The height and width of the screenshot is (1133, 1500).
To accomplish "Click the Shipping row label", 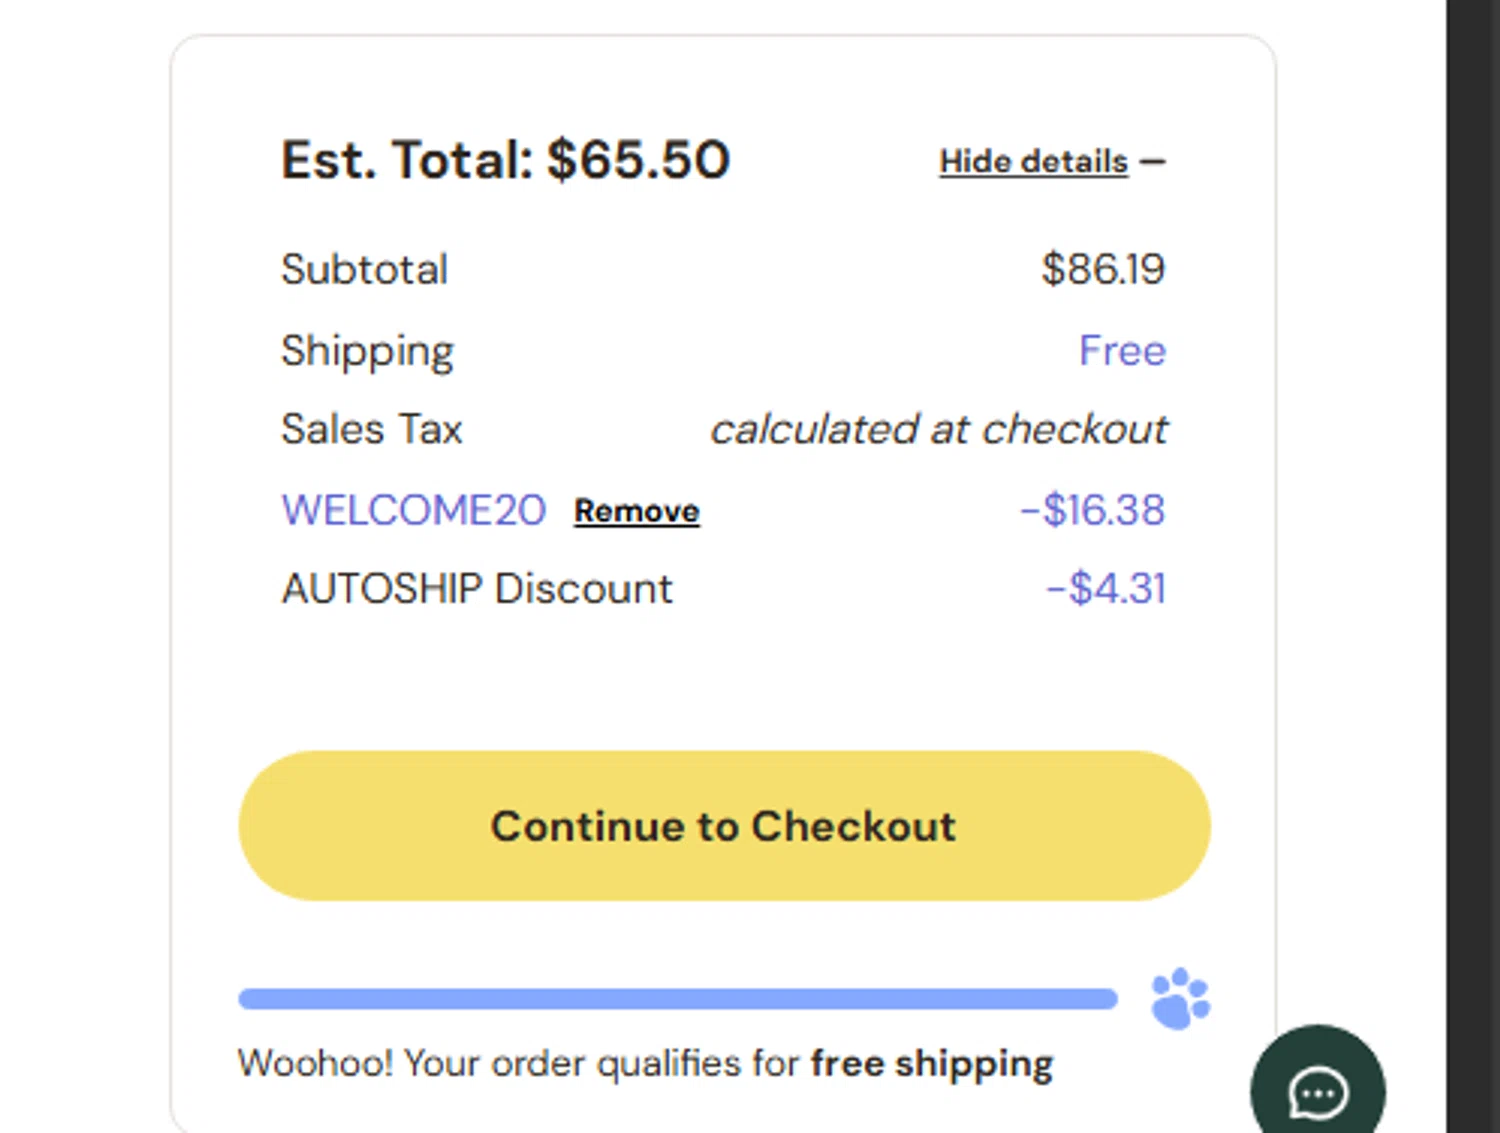I will point(368,352).
